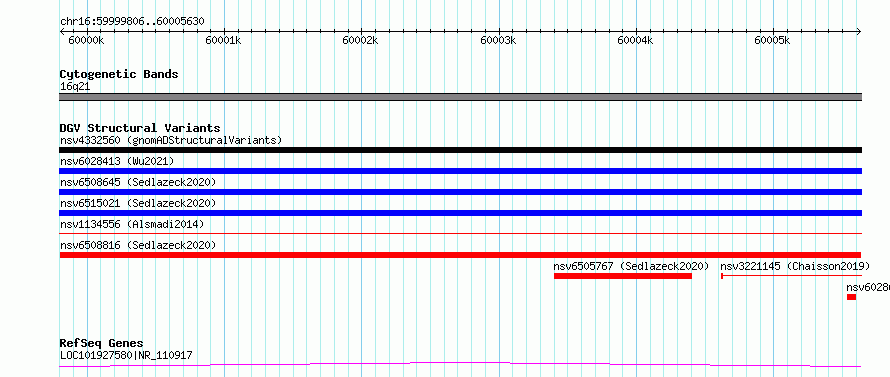Open the nsv6028413 (Wu2021) label

click(117, 161)
